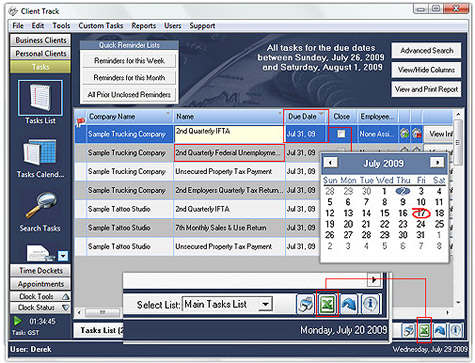This screenshot has width=475, height=363.
Task: Select July 31 in the calendar
Action: point(421,235)
